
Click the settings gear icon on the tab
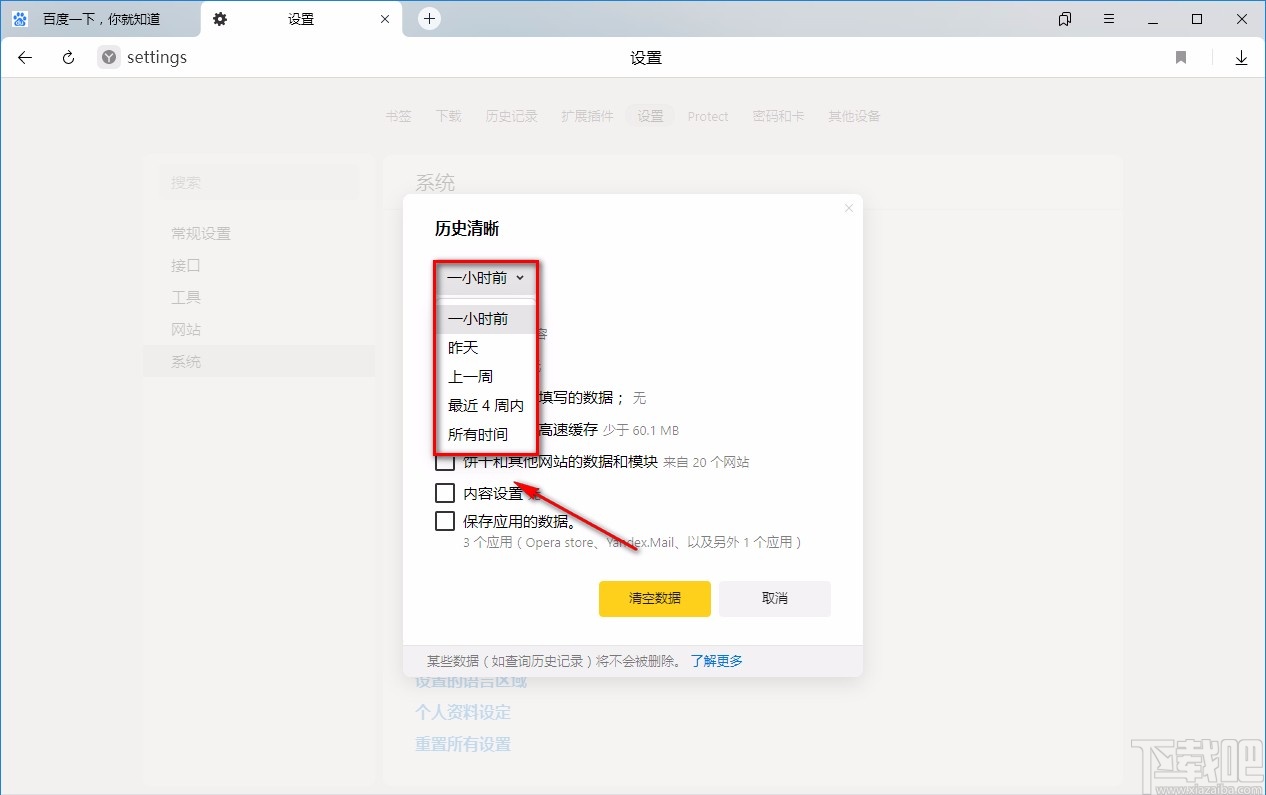coord(220,18)
